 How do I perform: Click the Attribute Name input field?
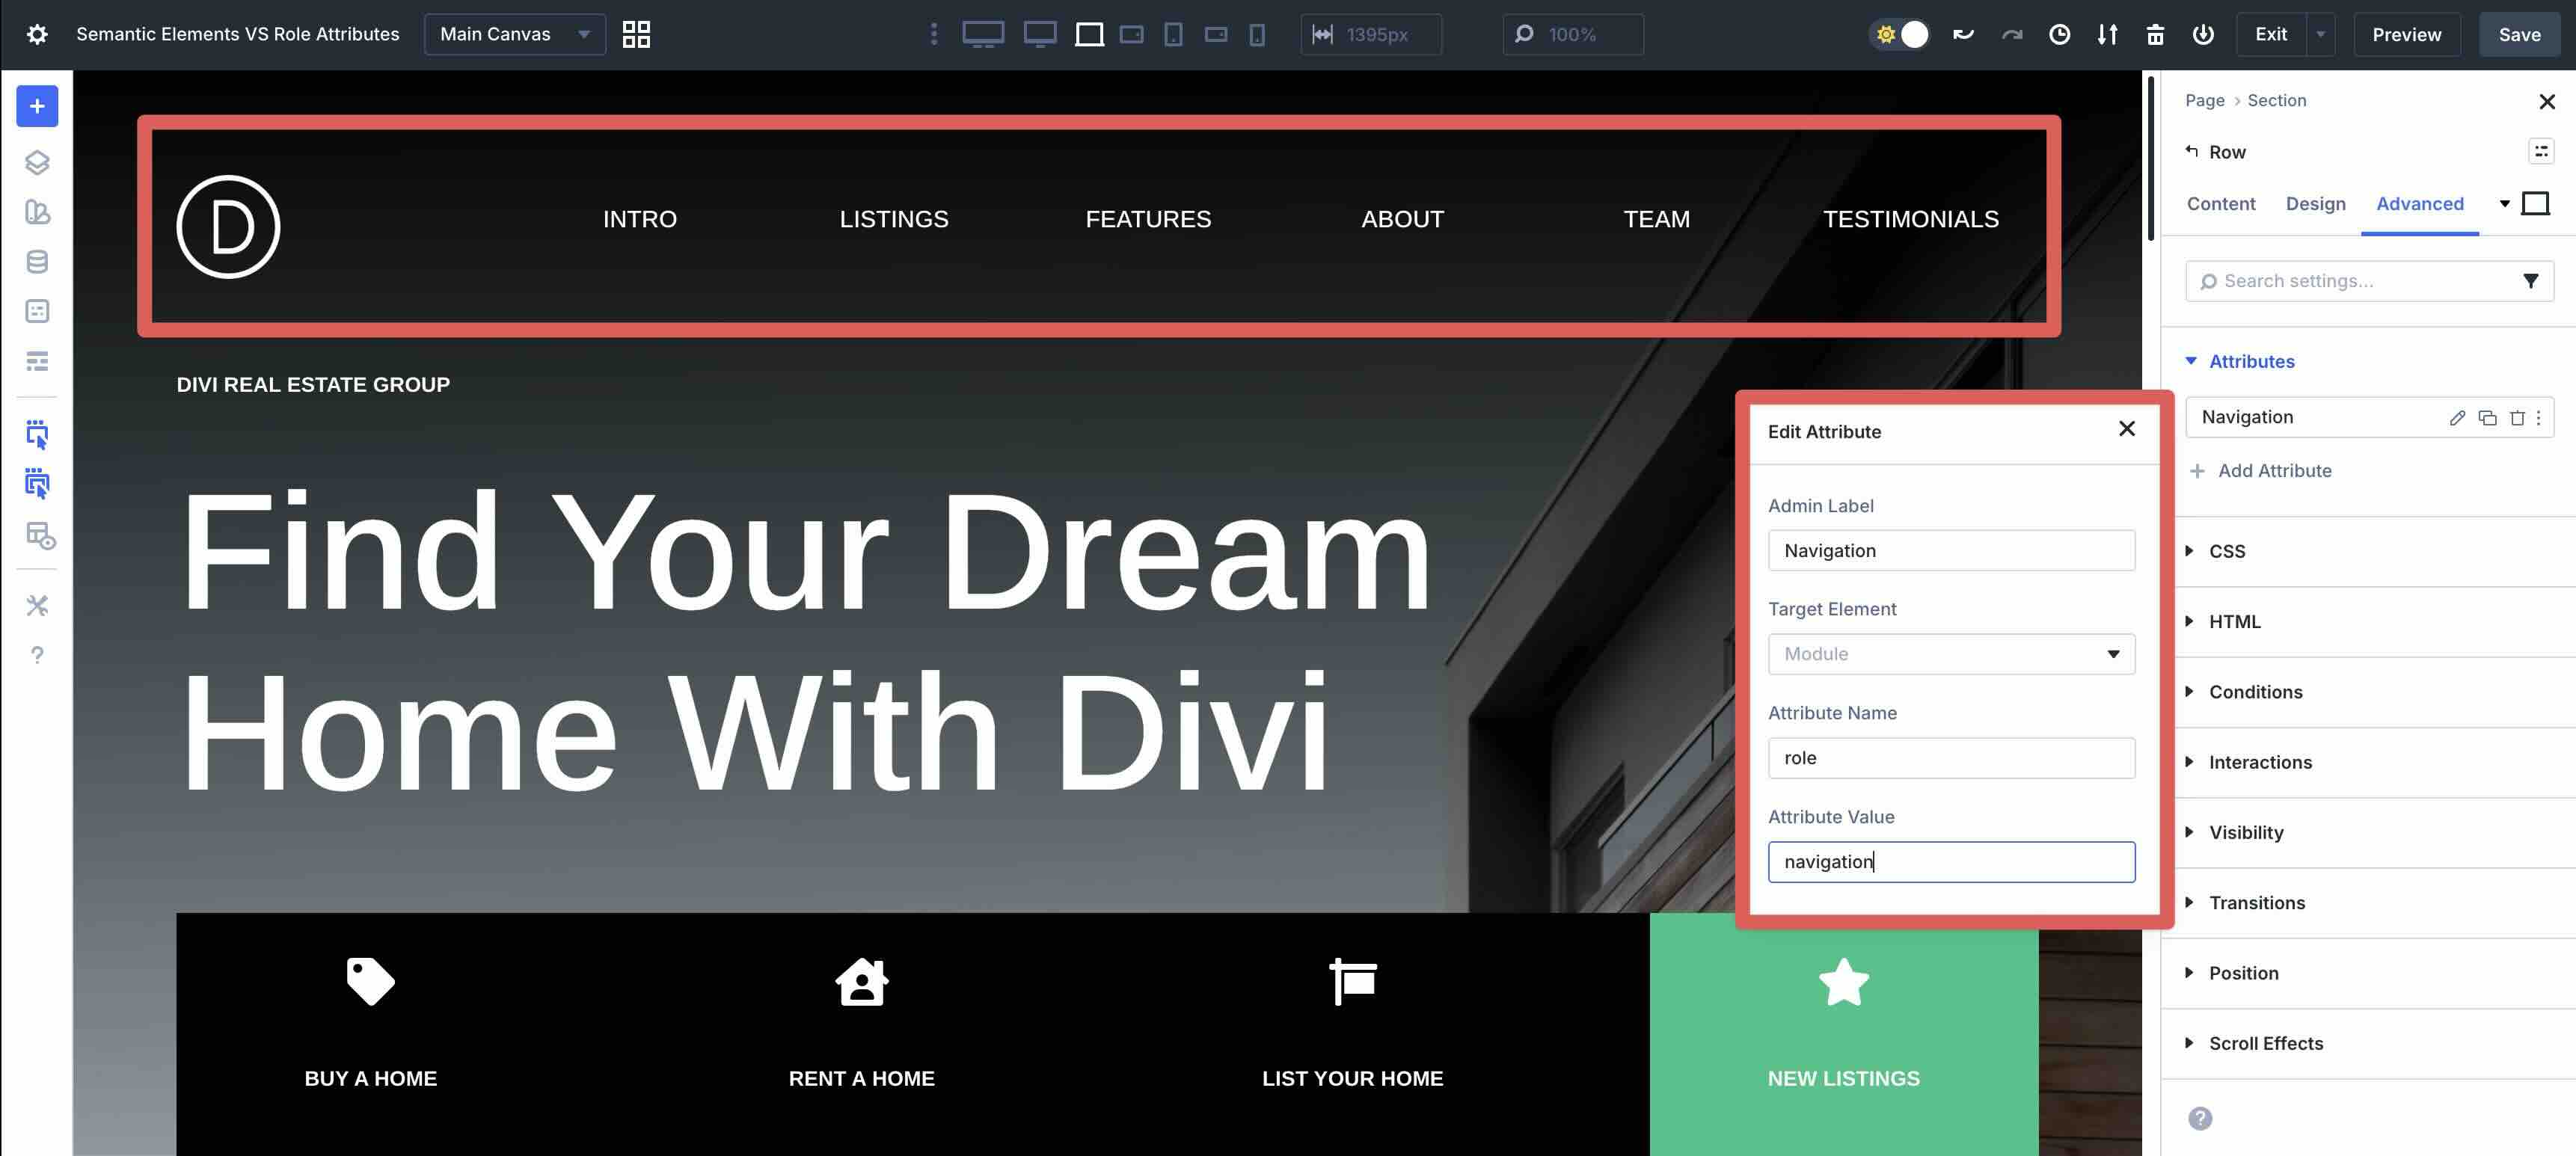pyautogui.click(x=1950, y=758)
